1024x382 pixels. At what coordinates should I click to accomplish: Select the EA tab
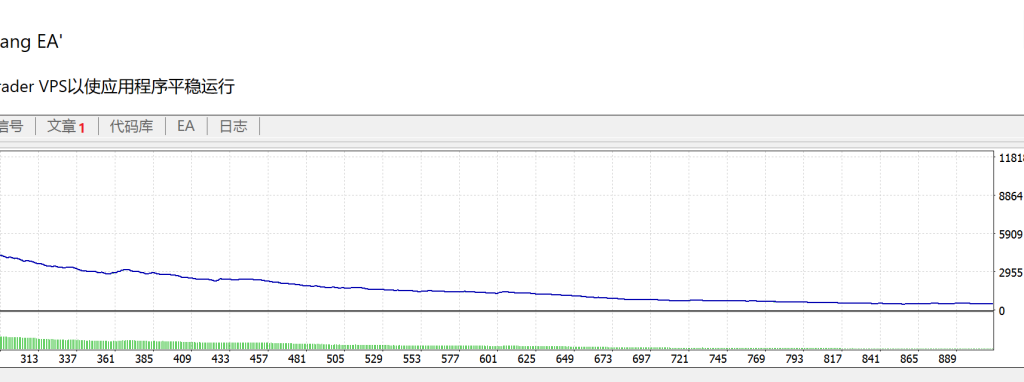click(x=186, y=127)
